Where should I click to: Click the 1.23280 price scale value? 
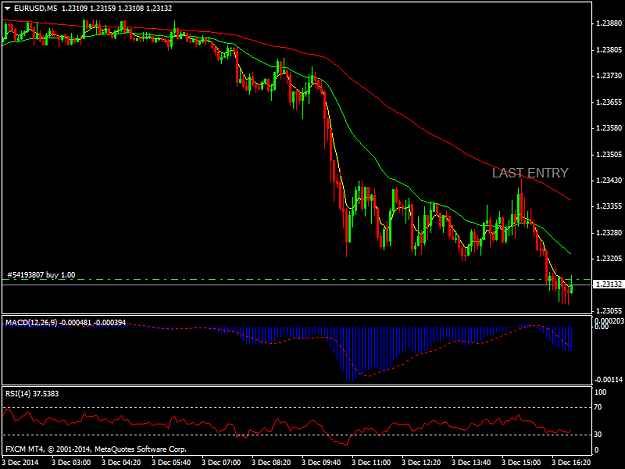[x=609, y=233]
